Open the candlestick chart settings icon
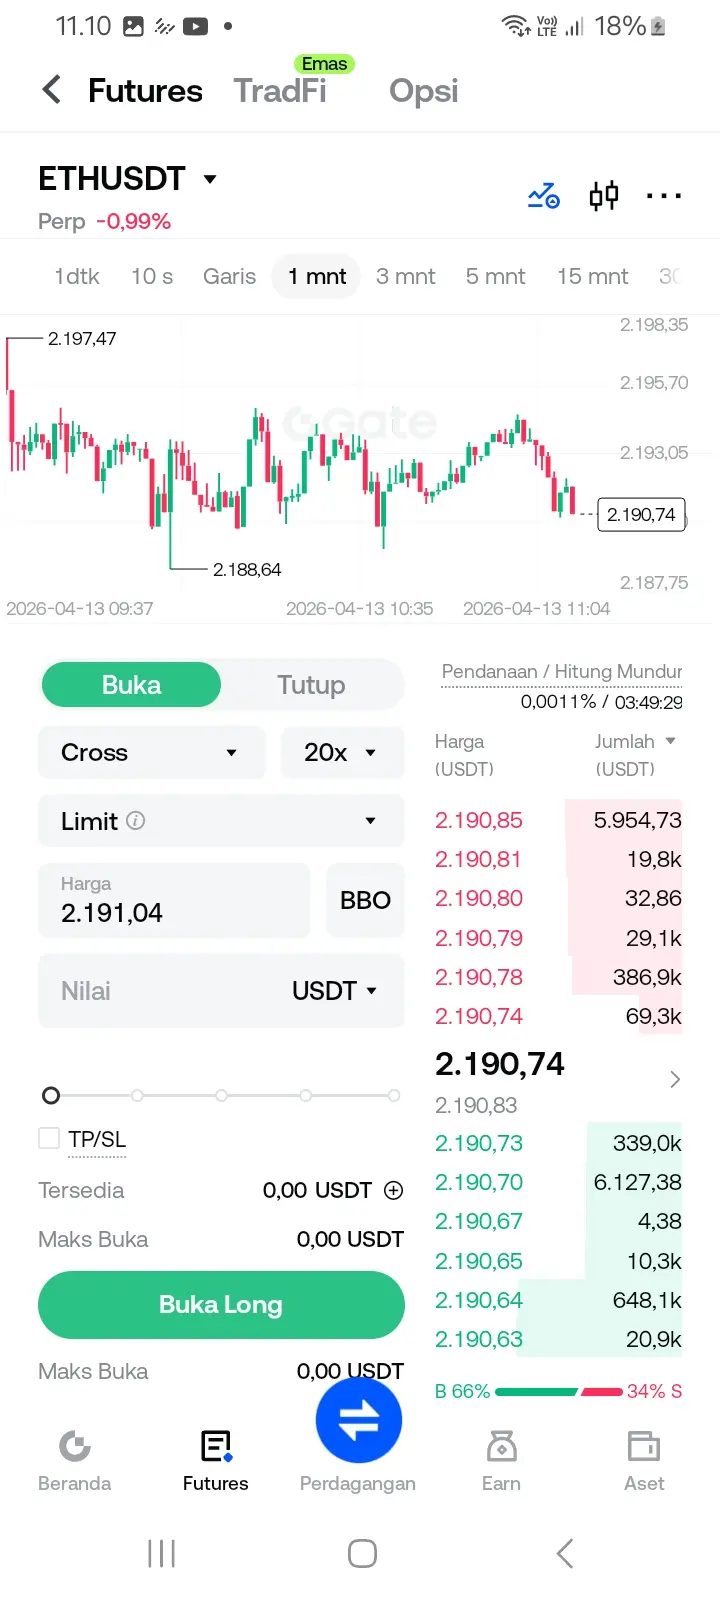The width and height of the screenshot is (720, 1600). pos(604,195)
